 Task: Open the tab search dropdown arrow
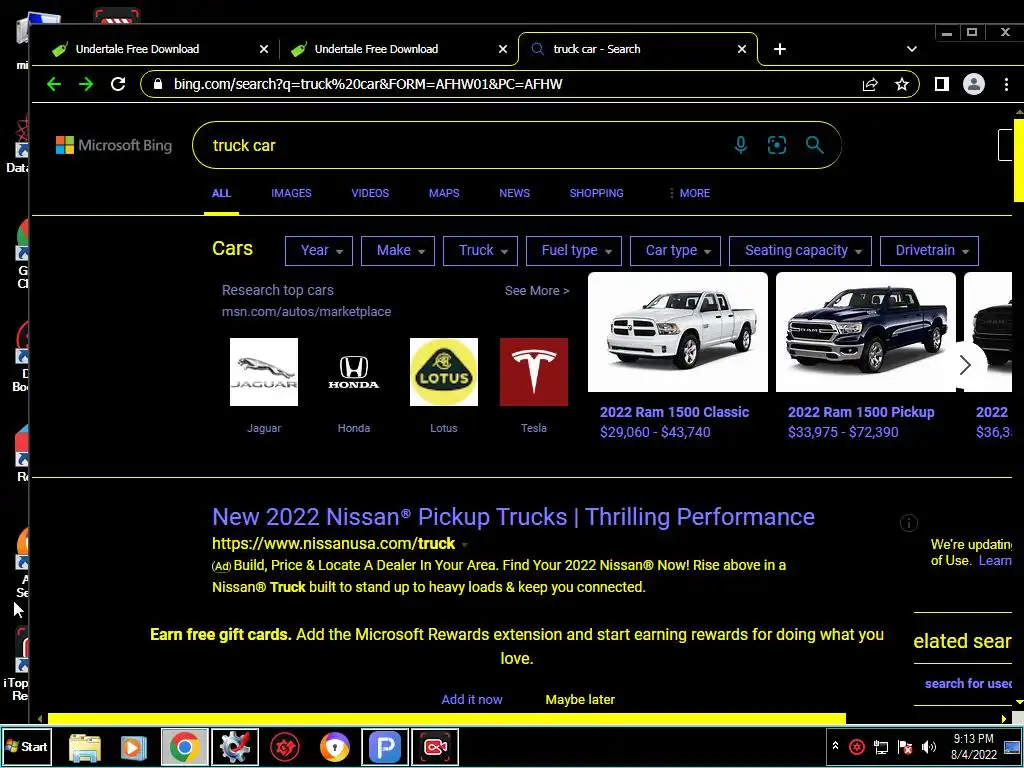click(x=912, y=49)
